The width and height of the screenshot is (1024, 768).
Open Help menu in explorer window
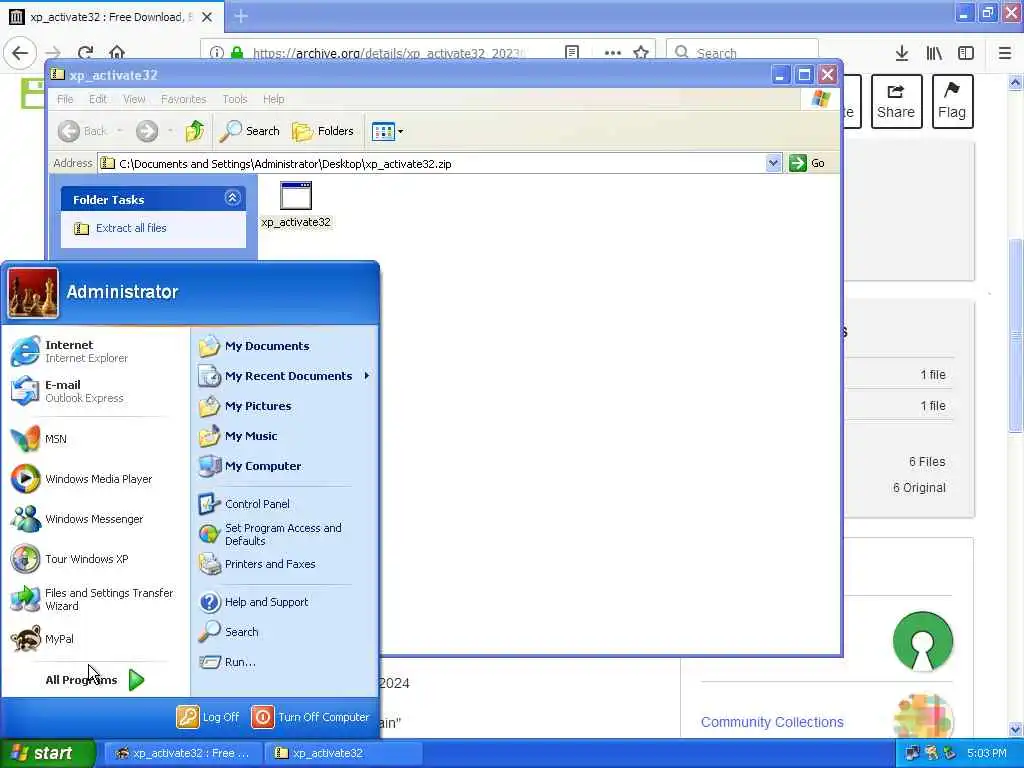tap(274, 99)
